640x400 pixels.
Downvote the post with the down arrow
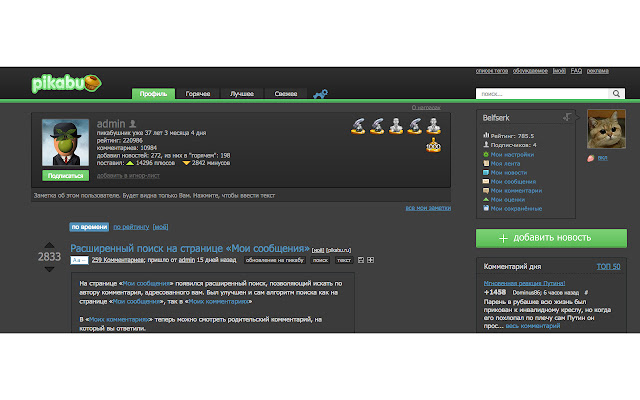pyautogui.click(x=49, y=269)
